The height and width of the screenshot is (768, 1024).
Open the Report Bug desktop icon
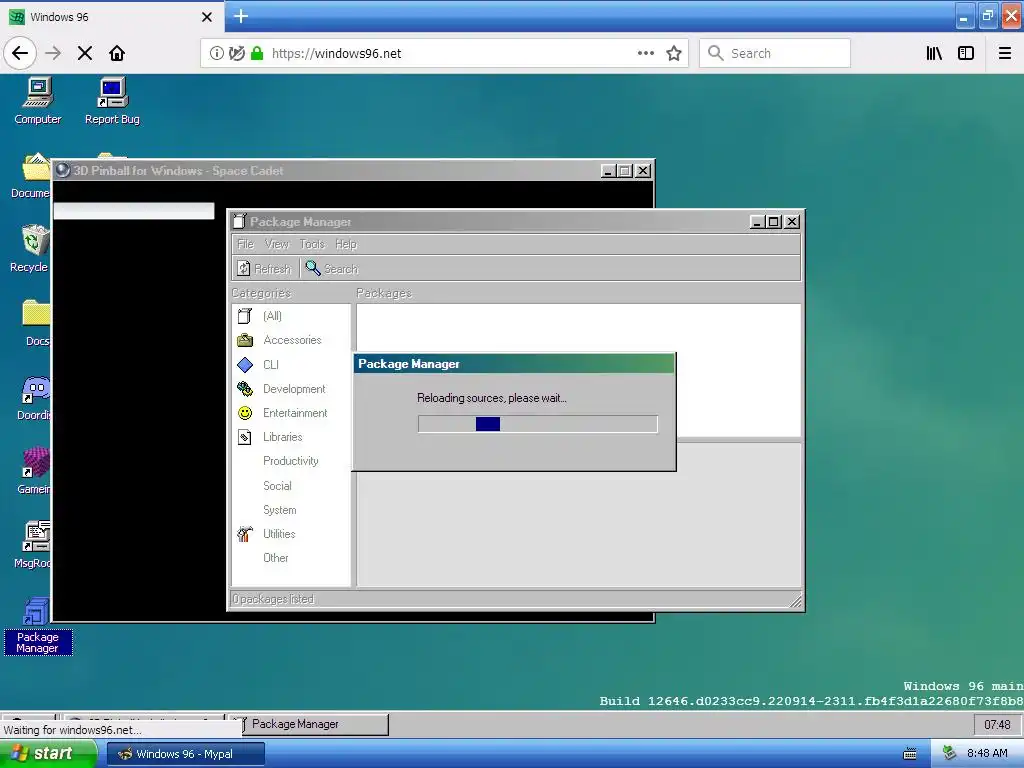[112, 101]
